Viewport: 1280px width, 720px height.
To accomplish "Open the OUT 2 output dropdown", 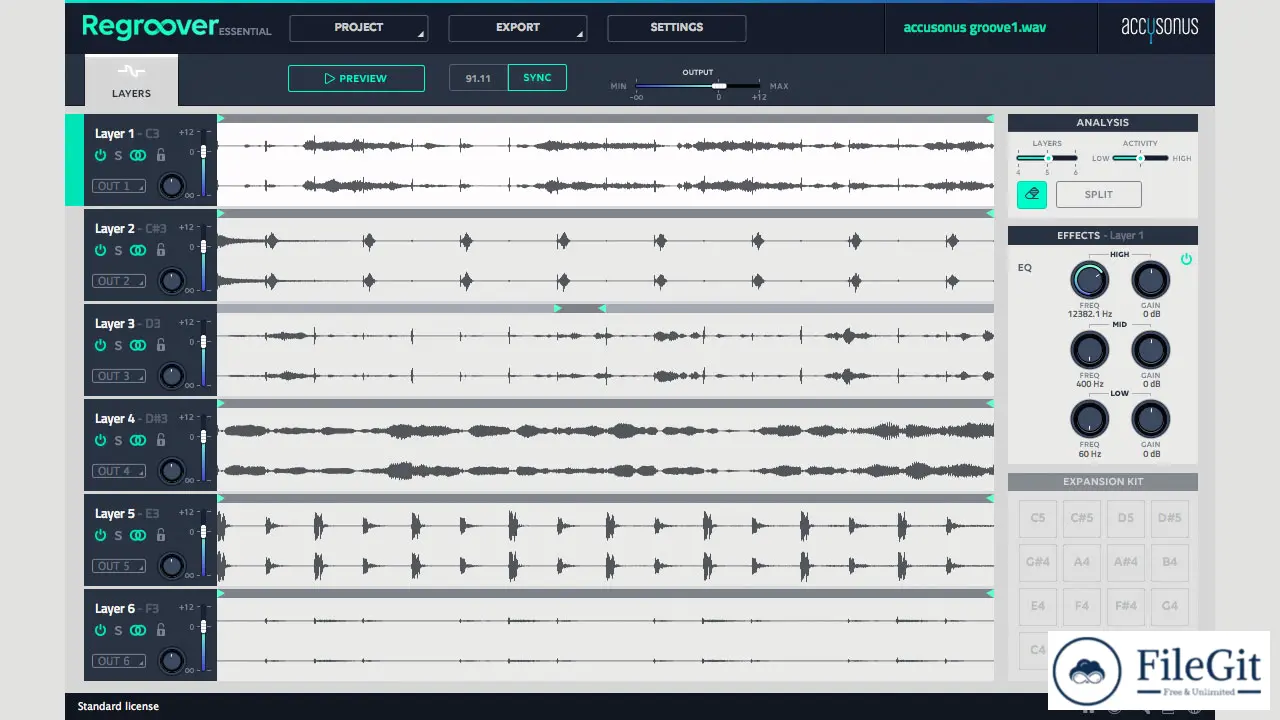I will 119,281.
